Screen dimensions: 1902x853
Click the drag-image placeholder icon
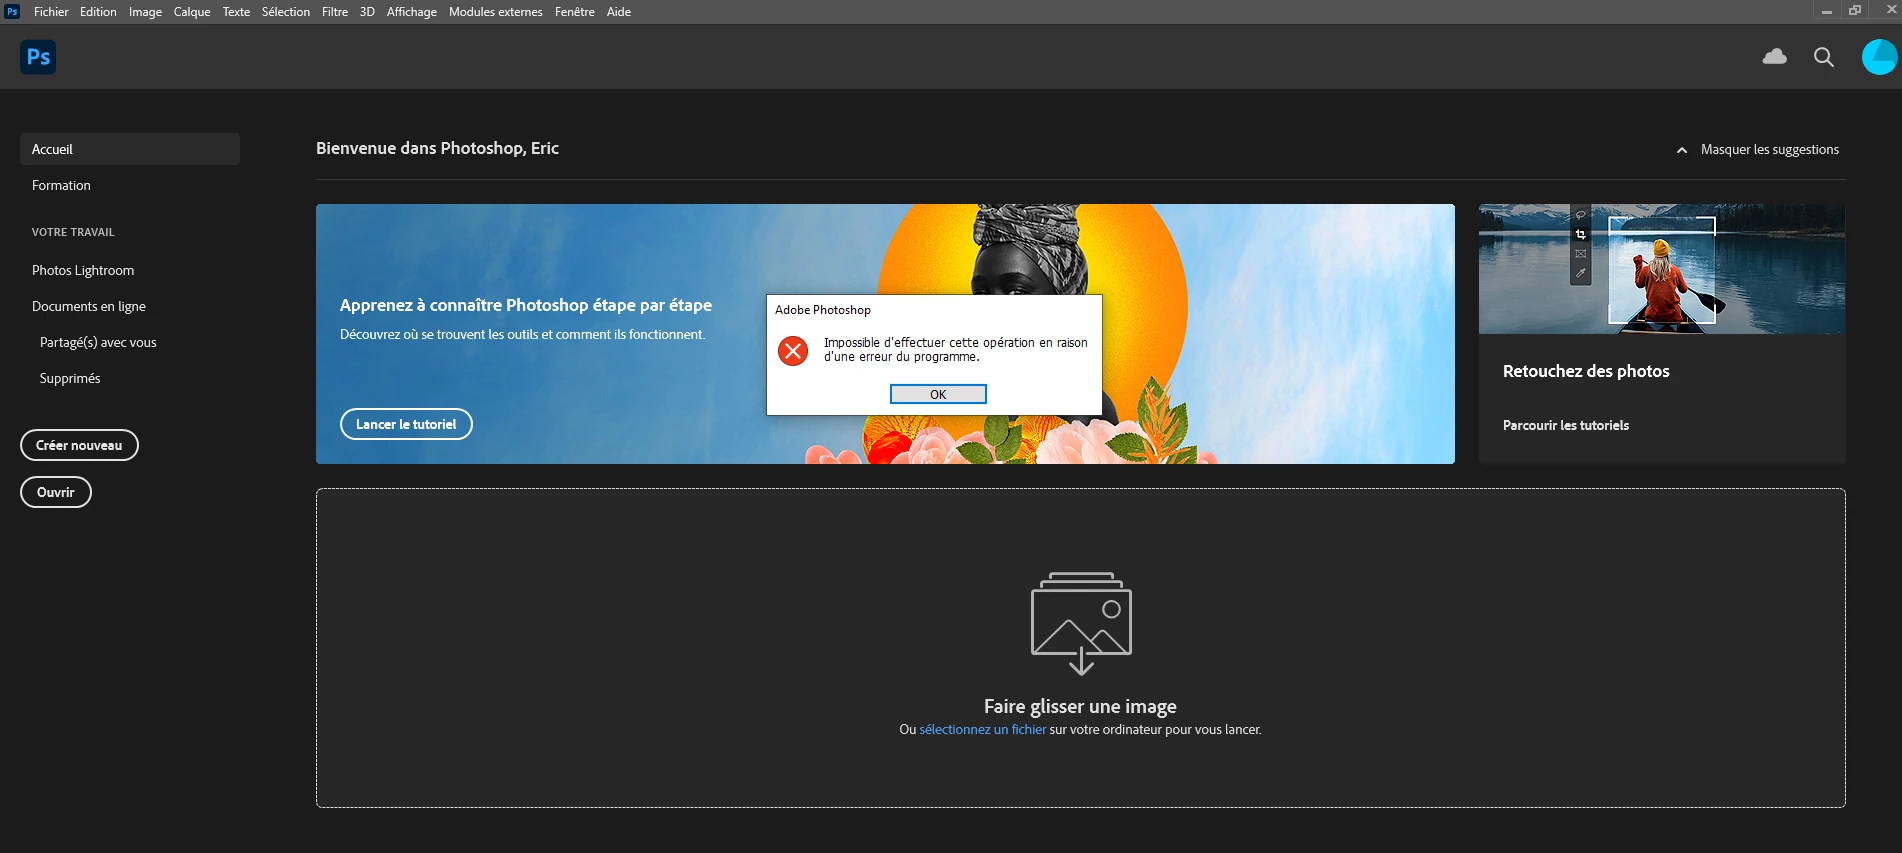coord(1081,623)
